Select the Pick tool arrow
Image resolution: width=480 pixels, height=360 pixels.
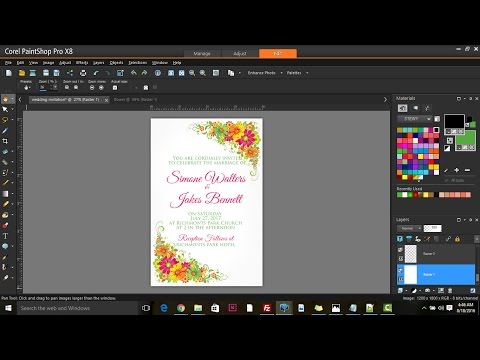[5, 109]
